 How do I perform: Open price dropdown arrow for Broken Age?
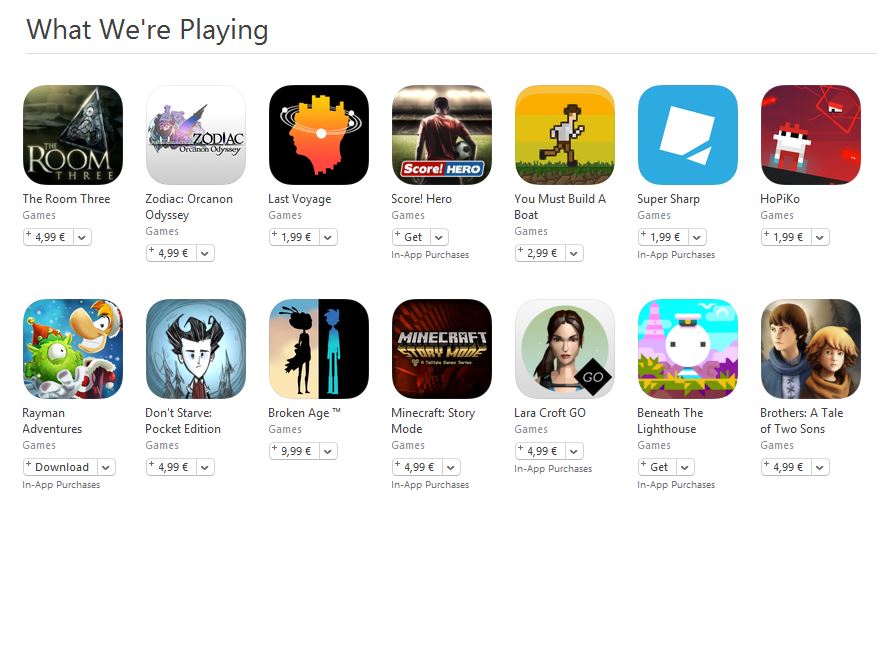pyautogui.click(x=328, y=451)
